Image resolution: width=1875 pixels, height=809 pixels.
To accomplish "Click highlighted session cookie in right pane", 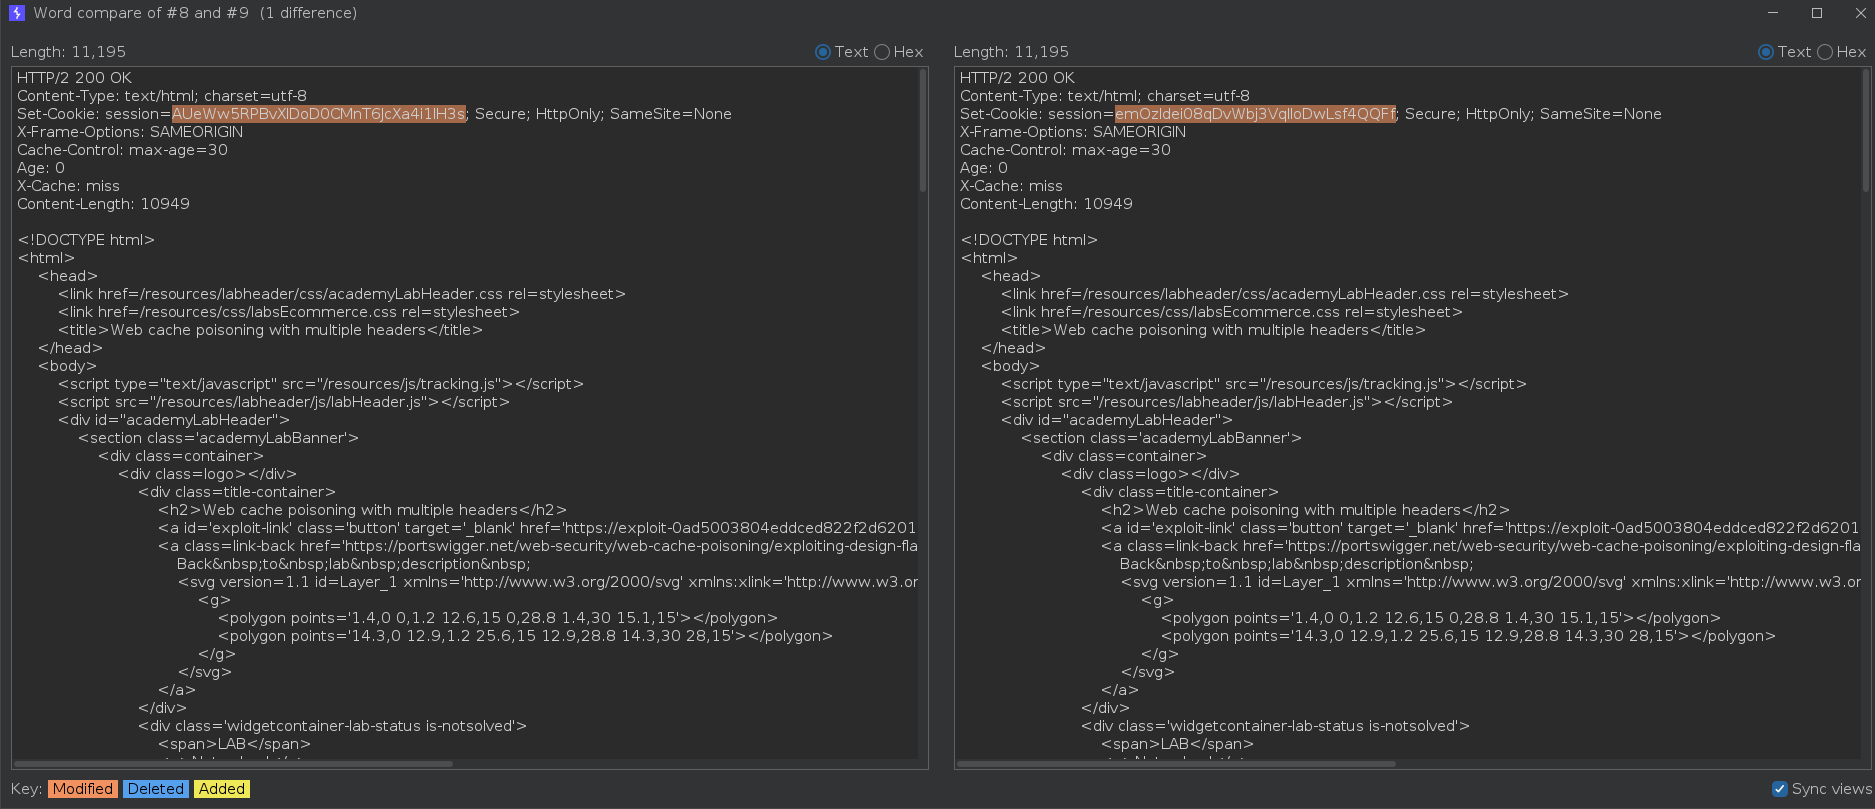I will click(1254, 114).
